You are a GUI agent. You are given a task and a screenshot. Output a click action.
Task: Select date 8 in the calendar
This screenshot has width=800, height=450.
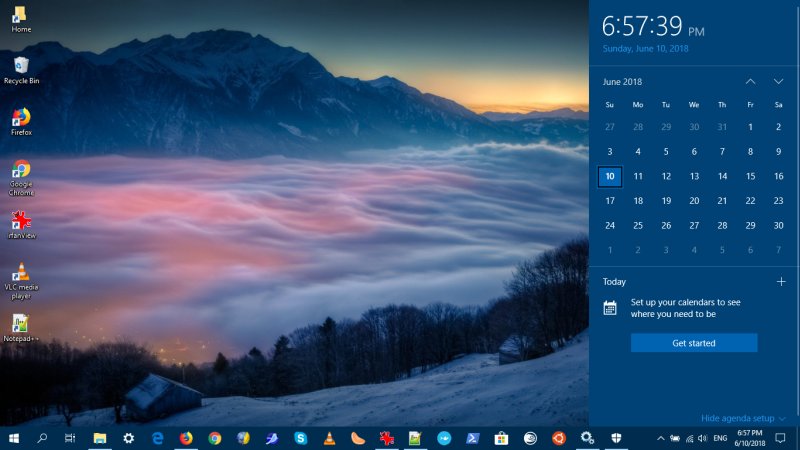click(750, 152)
